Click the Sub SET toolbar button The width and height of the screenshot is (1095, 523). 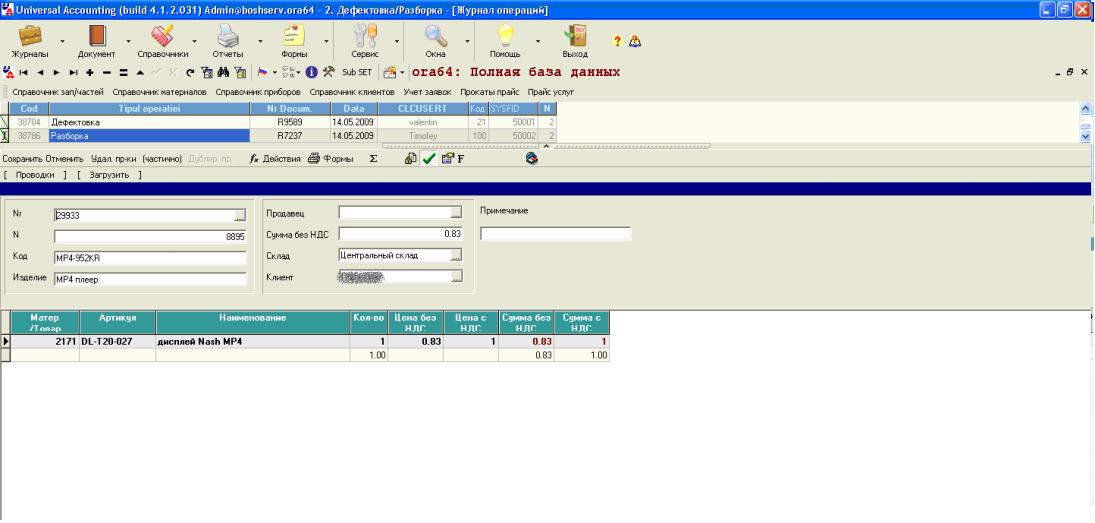[x=357, y=72]
